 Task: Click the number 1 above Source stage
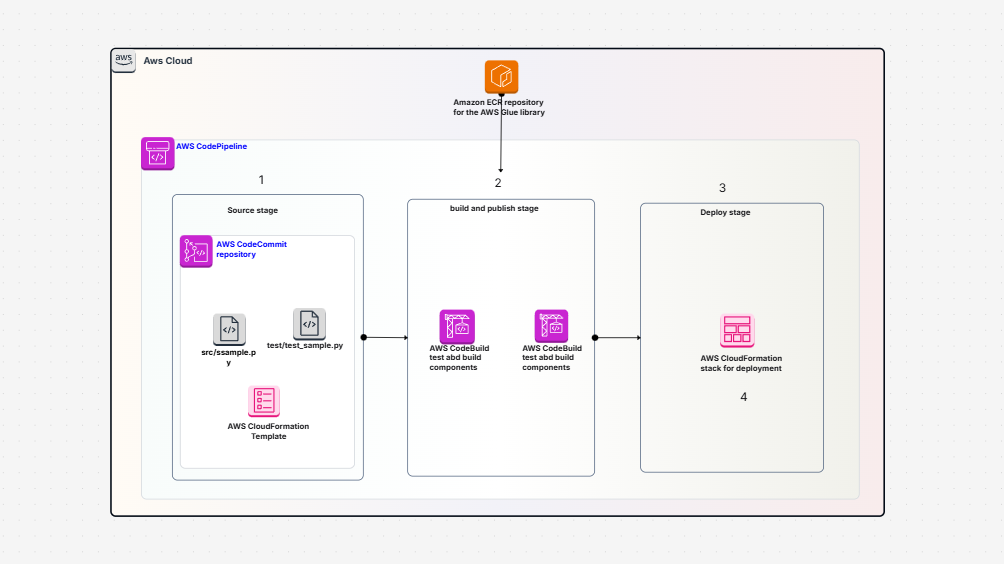pyautogui.click(x=261, y=180)
